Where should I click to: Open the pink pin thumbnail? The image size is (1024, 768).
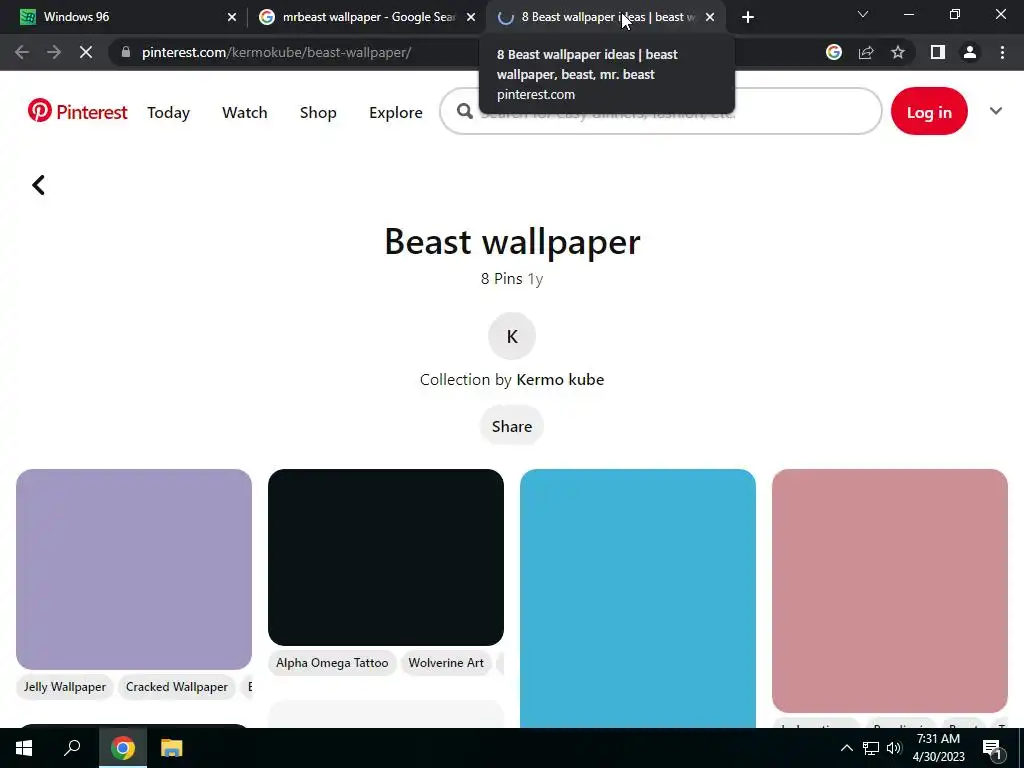pos(890,590)
